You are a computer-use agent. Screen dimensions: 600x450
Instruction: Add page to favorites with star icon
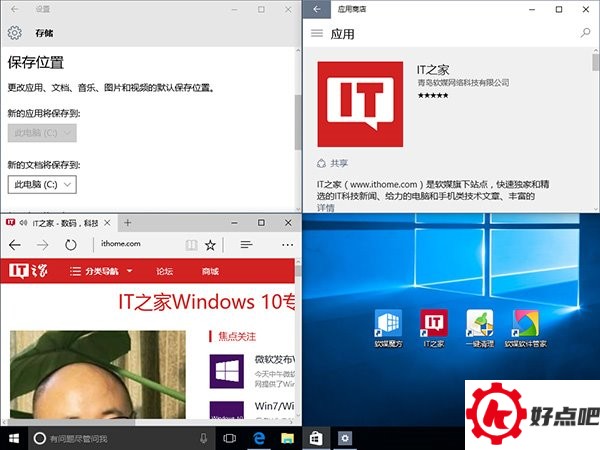tap(210, 244)
